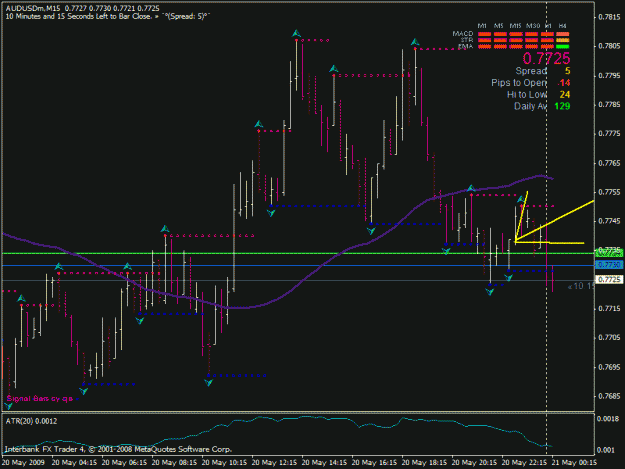Screen dimensions: 625x469
Task: Click the MACD row label in Signal Bars
Action: click(463, 34)
